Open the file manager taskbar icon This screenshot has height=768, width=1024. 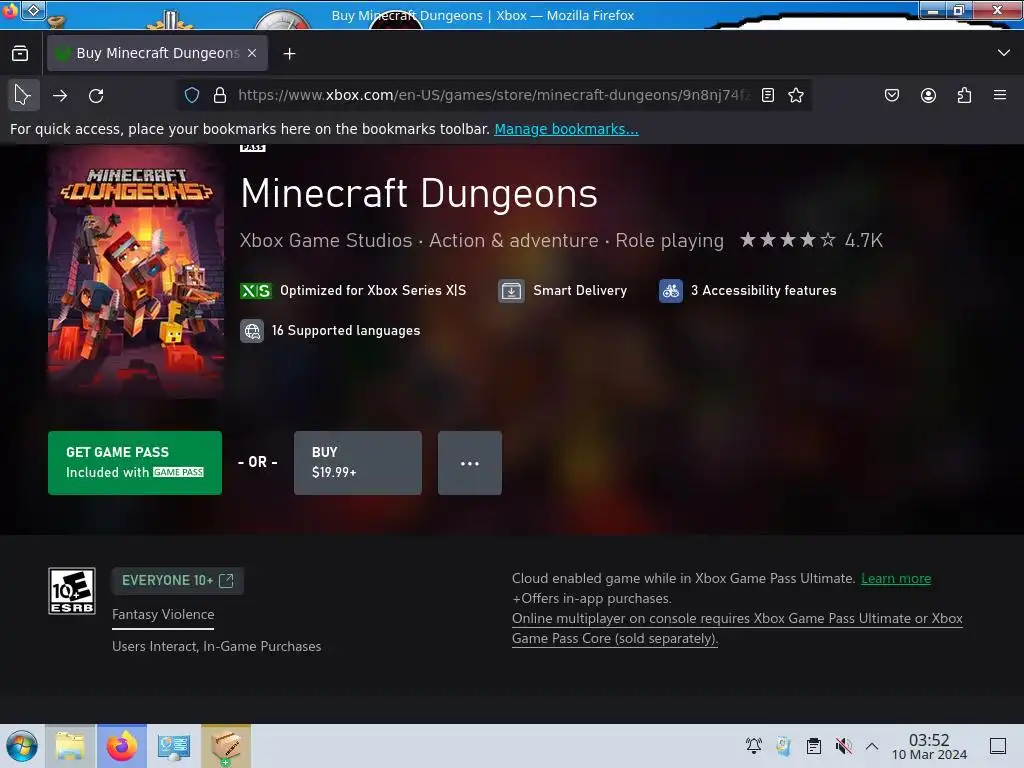(70, 746)
